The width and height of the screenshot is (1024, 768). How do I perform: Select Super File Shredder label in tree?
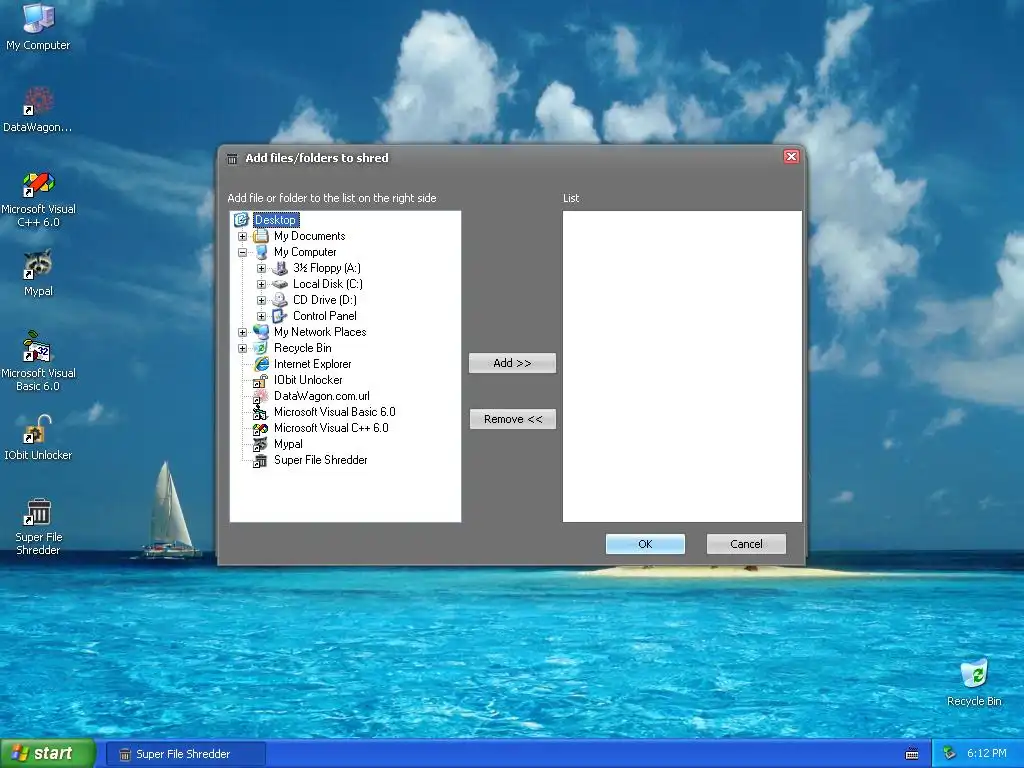(x=321, y=460)
